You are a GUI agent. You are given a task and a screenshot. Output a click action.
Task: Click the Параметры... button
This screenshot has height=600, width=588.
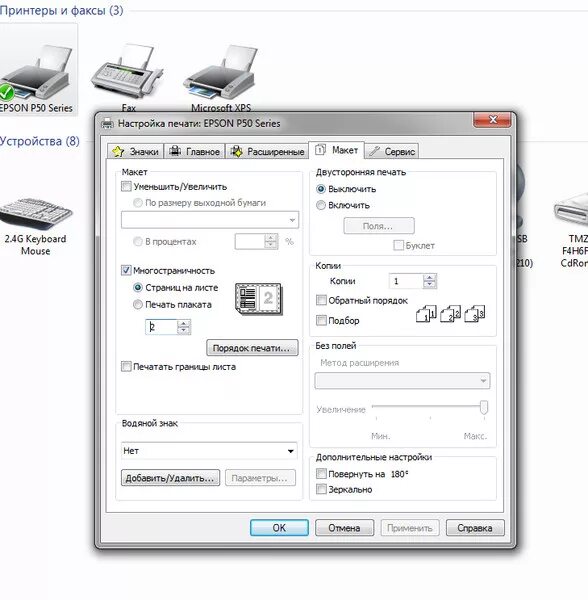(x=260, y=478)
